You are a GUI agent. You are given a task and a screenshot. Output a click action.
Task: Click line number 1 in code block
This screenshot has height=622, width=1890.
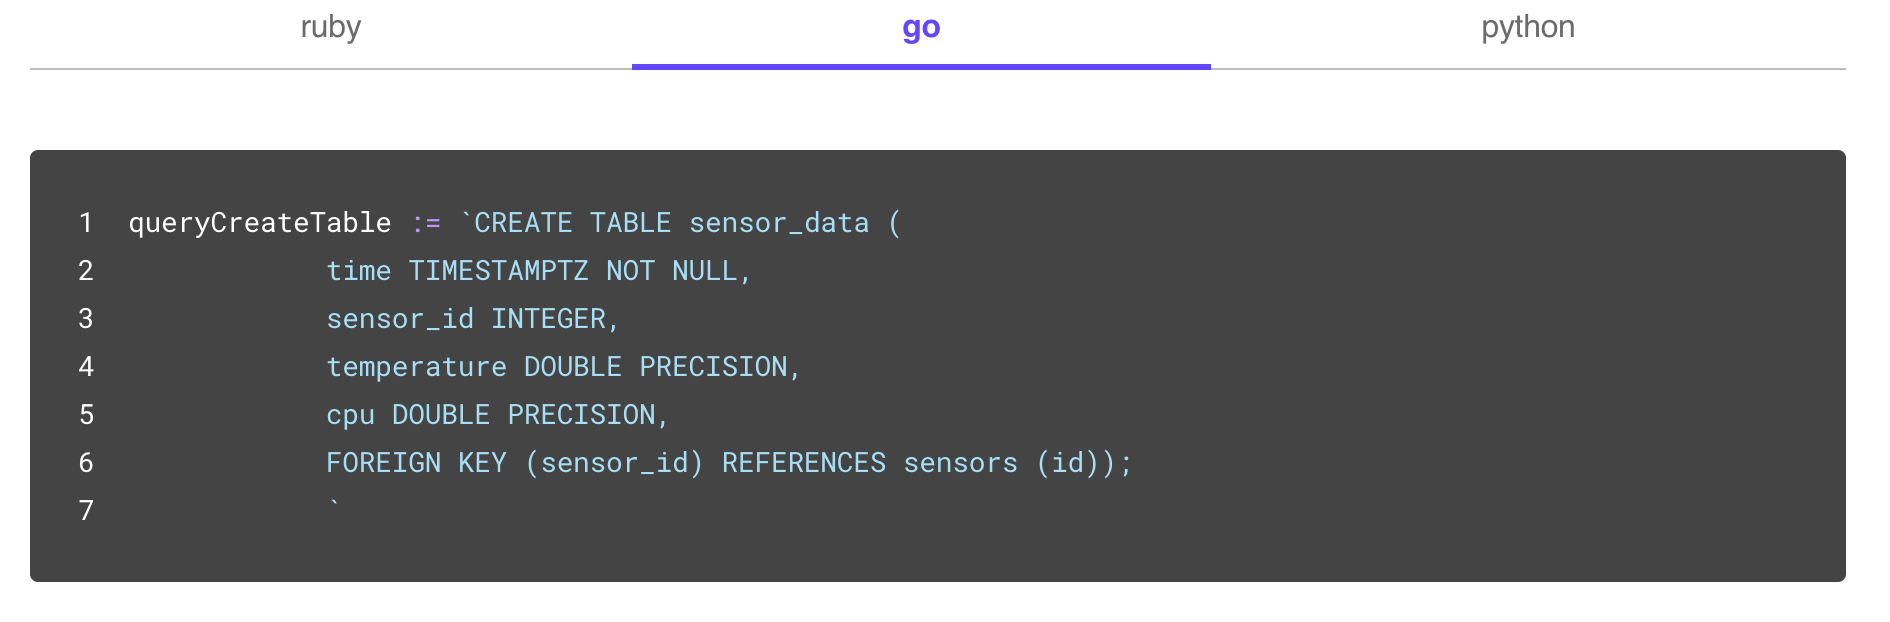86,222
